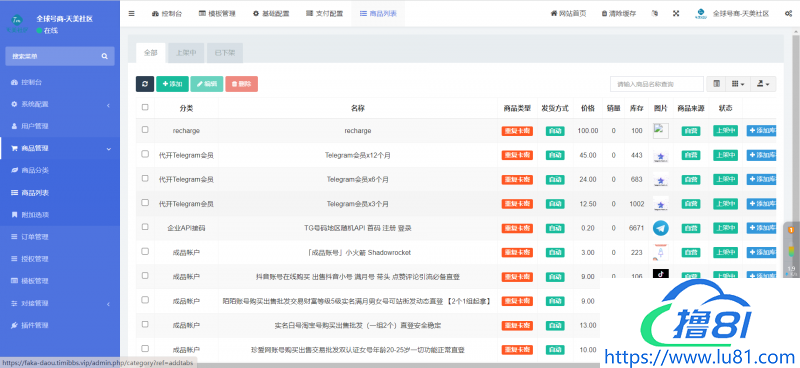Check the Telegram会员x3个月 row checkbox
The width and height of the screenshot is (800, 368).
tap(145, 202)
